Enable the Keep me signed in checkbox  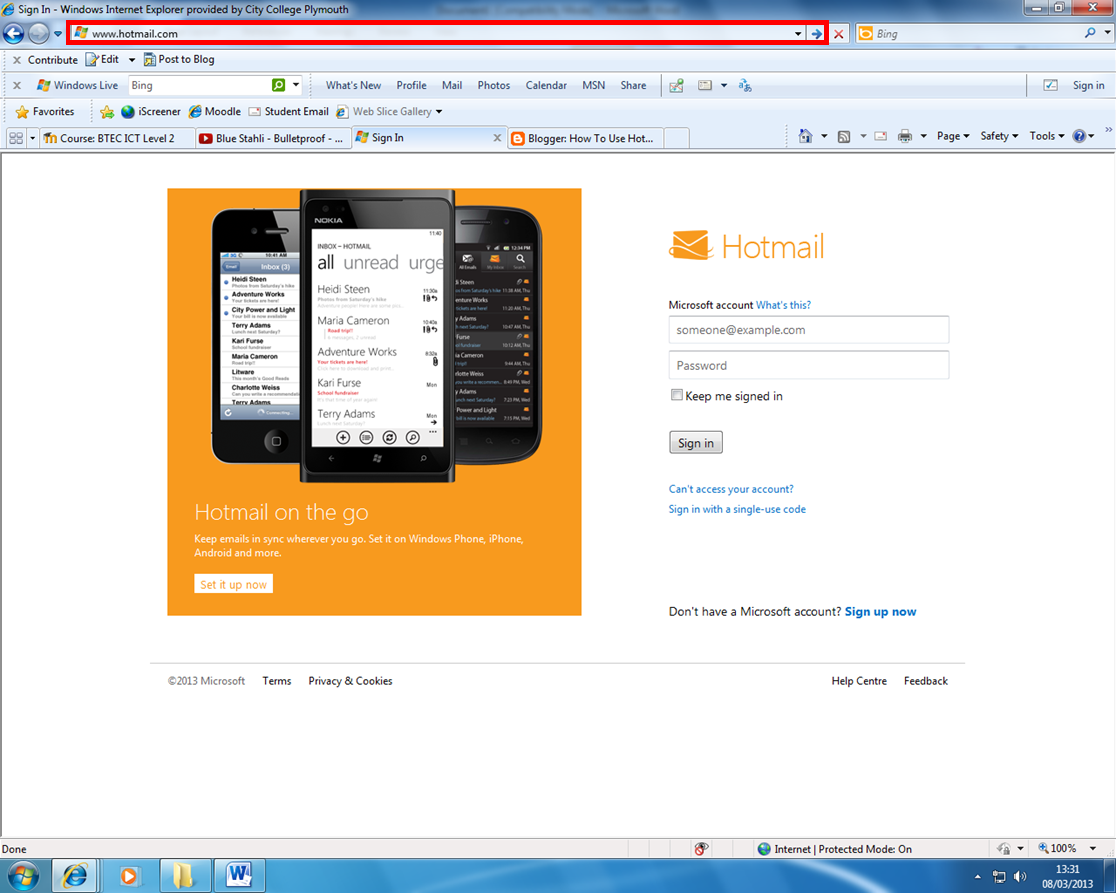point(677,395)
